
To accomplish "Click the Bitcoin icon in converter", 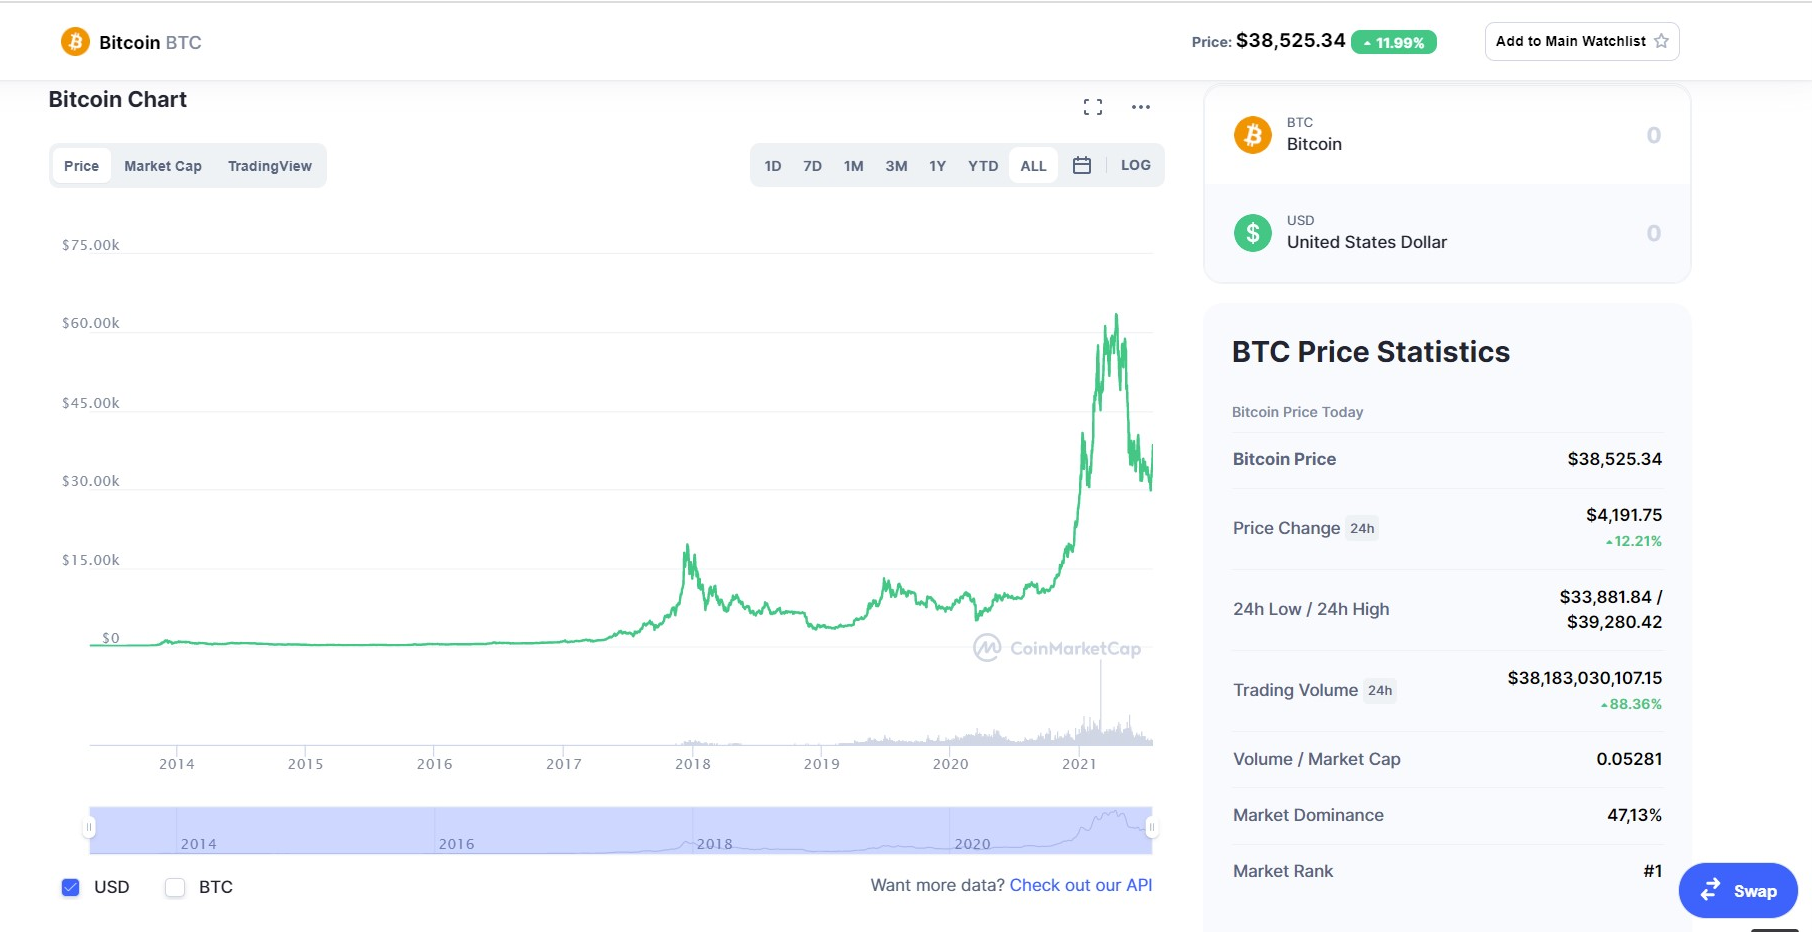I will pyautogui.click(x=1253, y=135).
